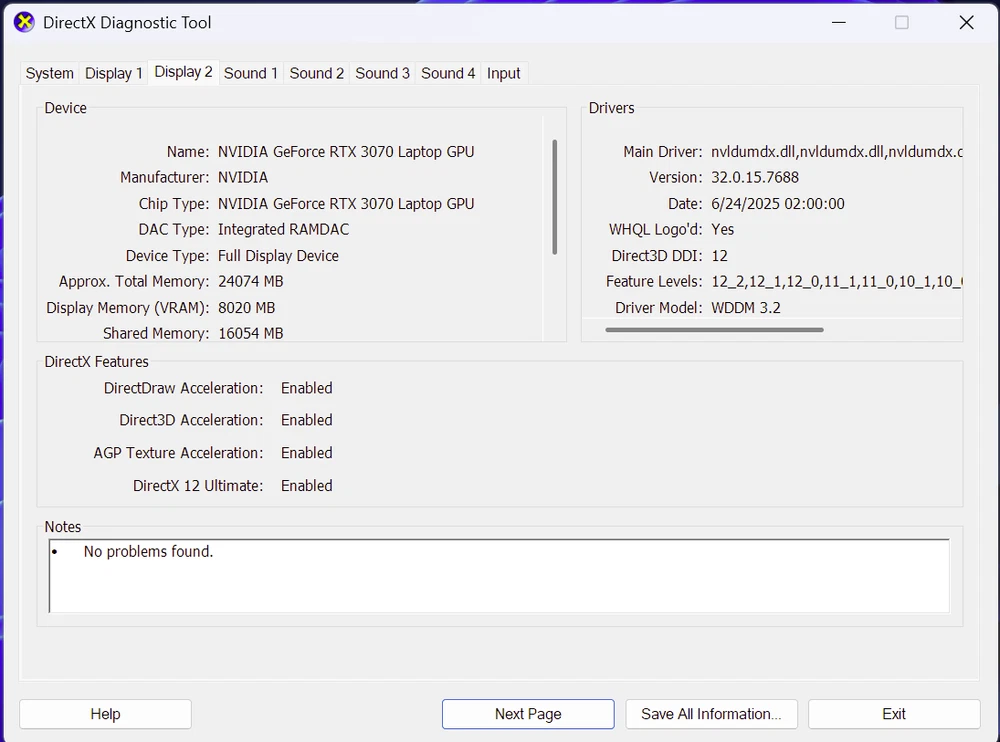This screenshot has height=742, width=1000.
Task: View the Sound 4 tab
Action: (x=448, y=73)
